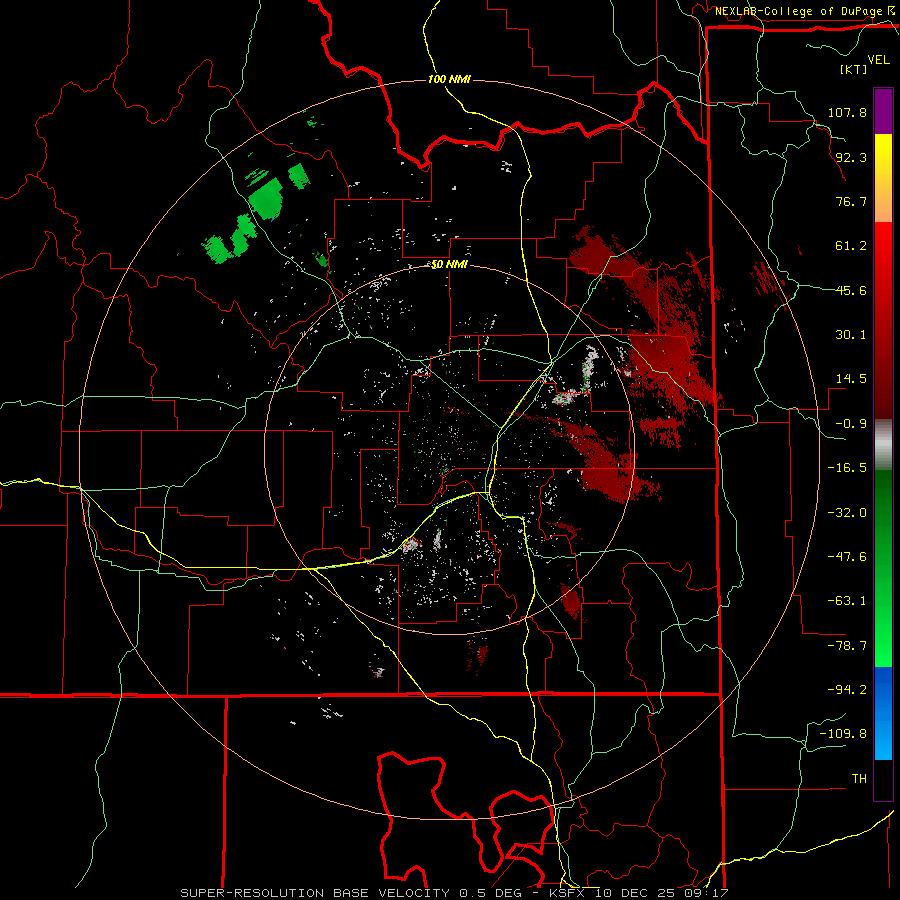Select the 30.1 legend value

coord(851,335)
